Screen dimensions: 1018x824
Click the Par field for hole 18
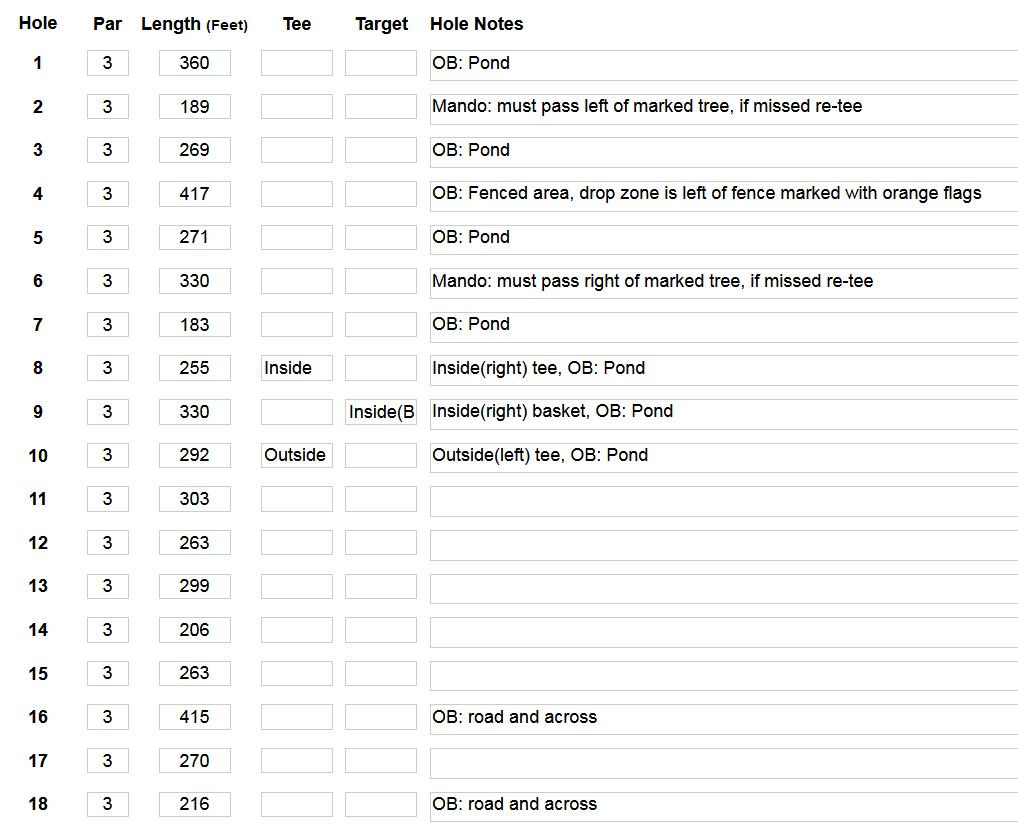point(108,805)
